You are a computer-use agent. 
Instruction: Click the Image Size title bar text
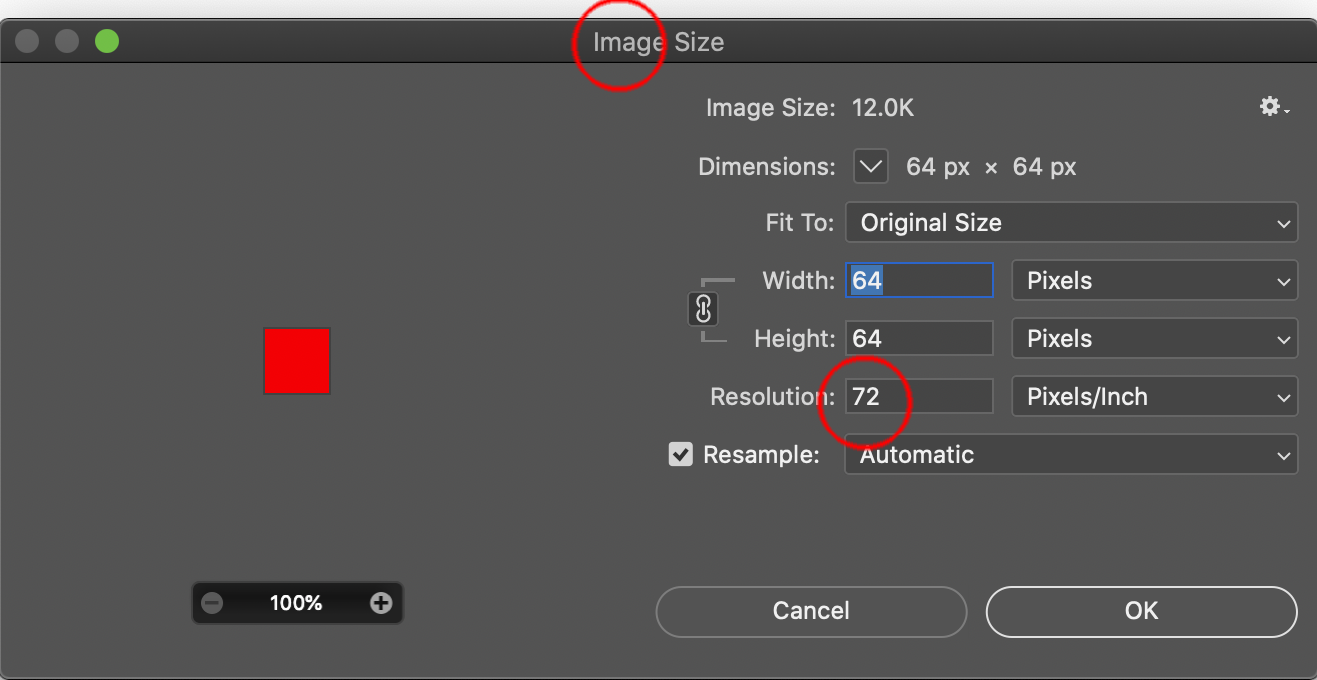click(658, 42)
